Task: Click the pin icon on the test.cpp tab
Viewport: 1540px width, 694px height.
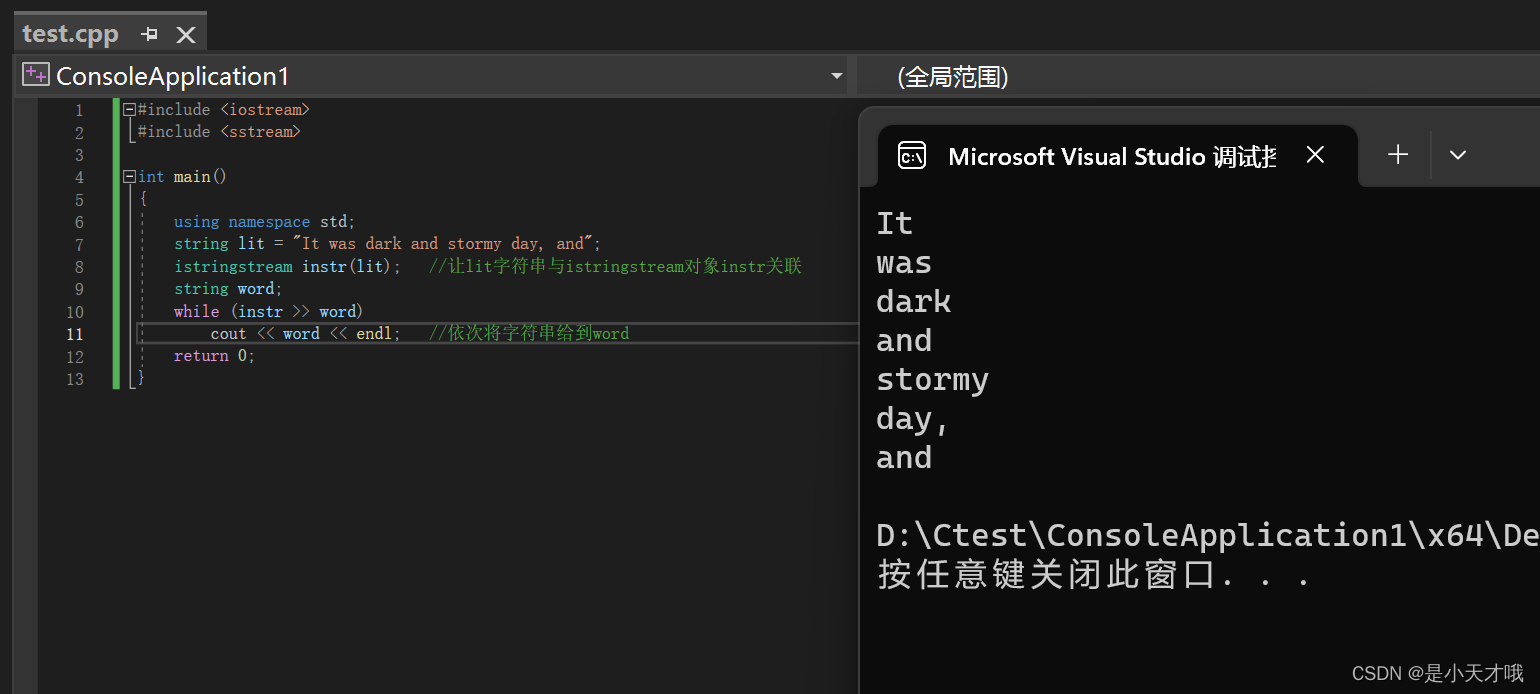Action: (149, 34)
